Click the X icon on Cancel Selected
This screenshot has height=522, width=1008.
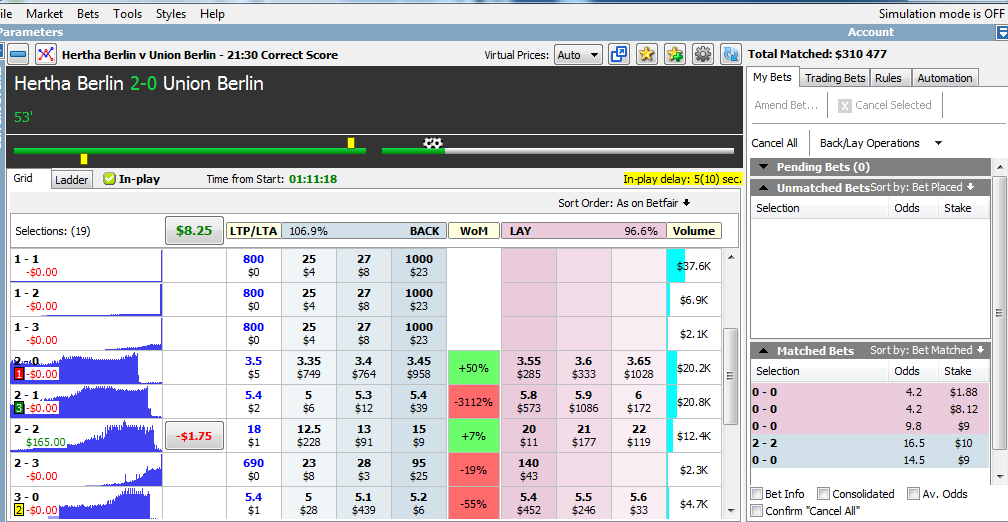(845, 105)
